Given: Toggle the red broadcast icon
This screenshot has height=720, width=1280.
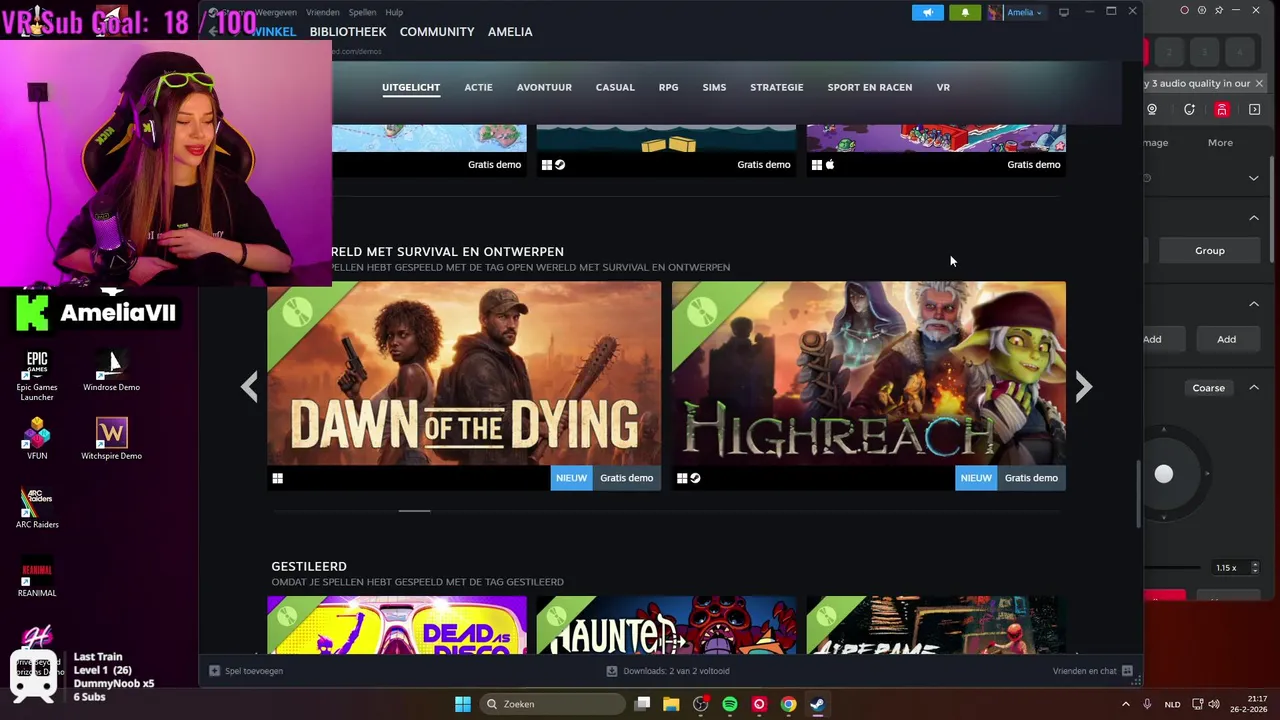Looking at the screenshot, I should coord(1222,109).
